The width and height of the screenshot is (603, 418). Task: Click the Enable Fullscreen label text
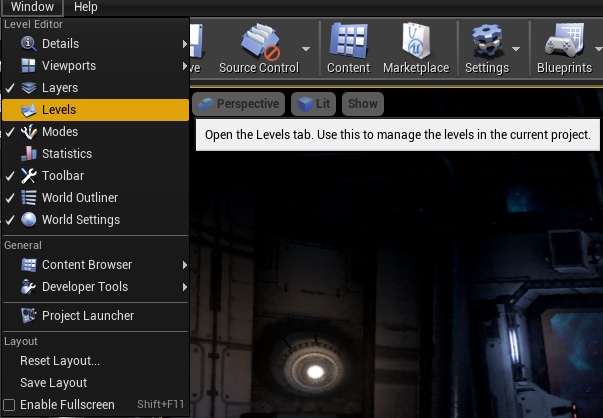(x=67, y=405)
